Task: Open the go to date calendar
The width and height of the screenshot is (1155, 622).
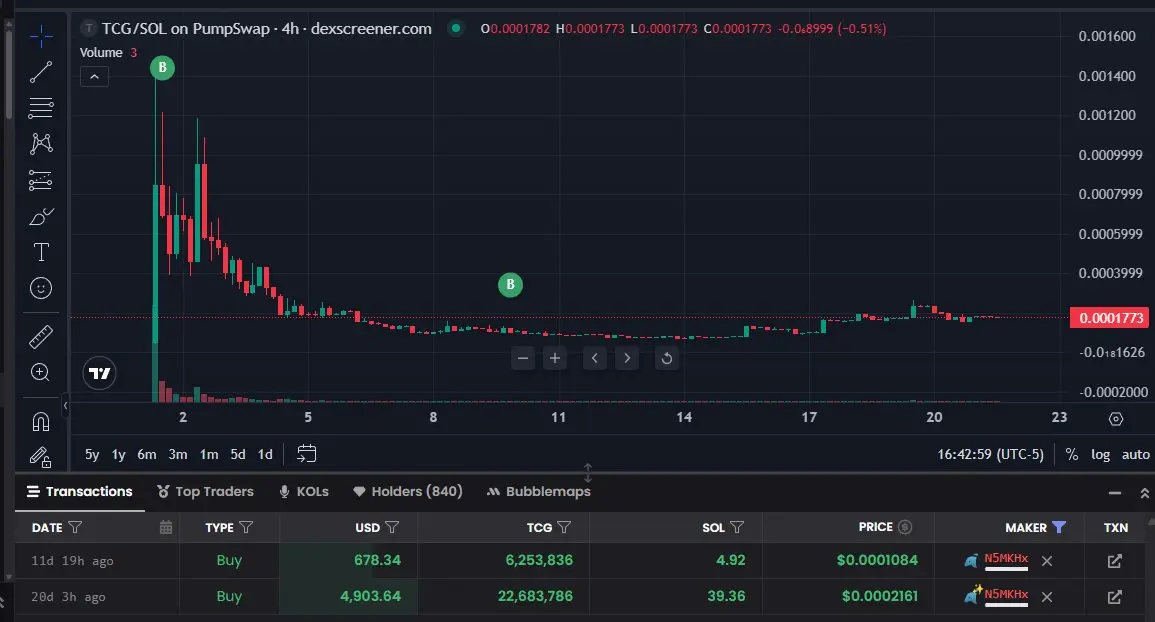Action: pos(306,454)
